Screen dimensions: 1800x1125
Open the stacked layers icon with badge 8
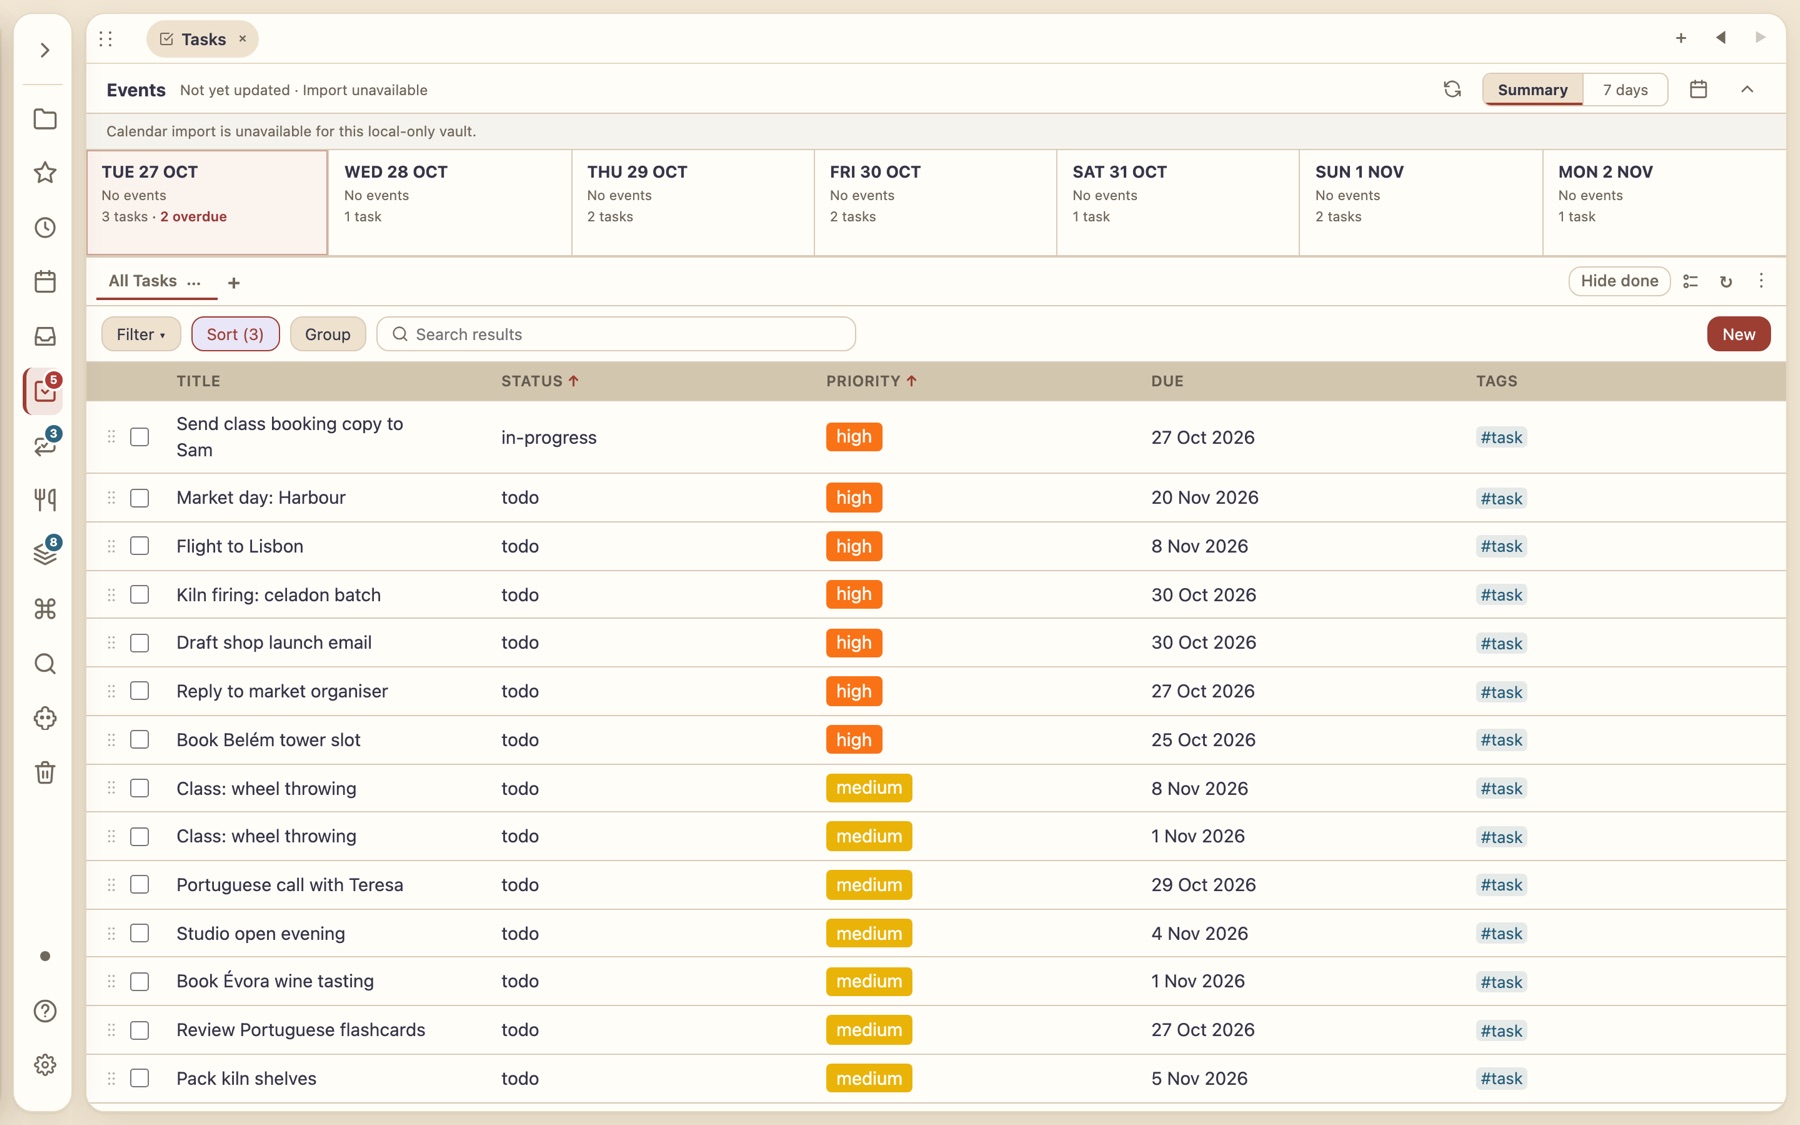point(45,554)
